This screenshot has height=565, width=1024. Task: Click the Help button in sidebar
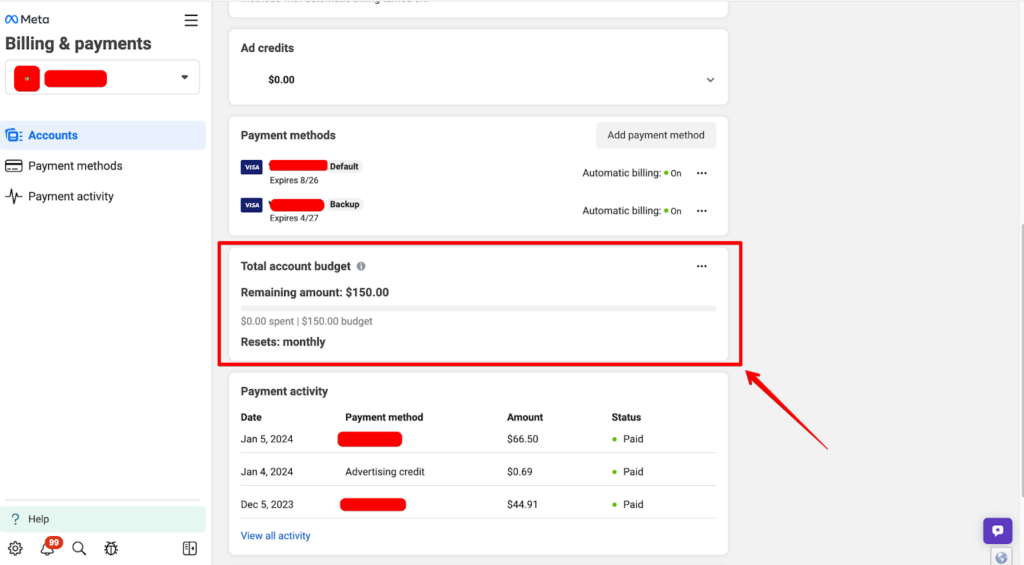click(39, 519)
